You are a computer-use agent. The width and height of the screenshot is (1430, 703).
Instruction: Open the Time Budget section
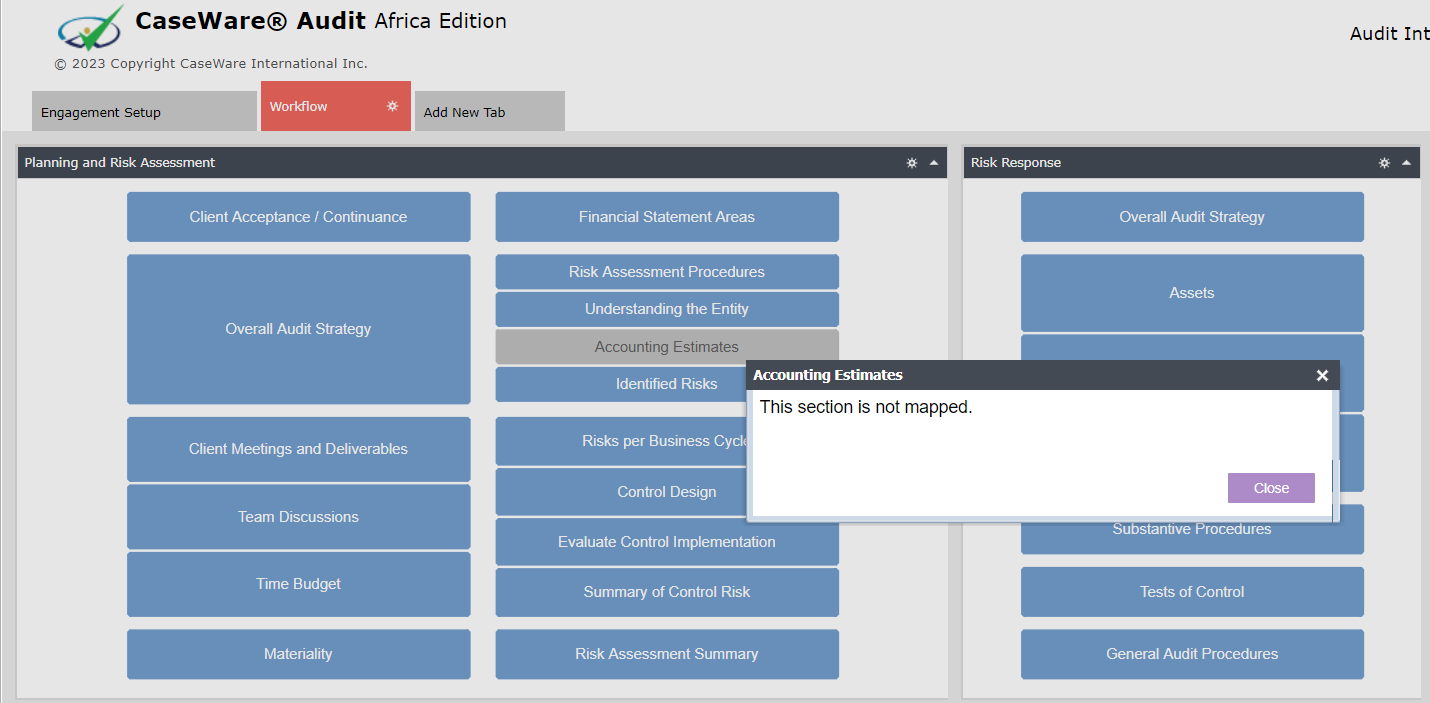point(298,584)
